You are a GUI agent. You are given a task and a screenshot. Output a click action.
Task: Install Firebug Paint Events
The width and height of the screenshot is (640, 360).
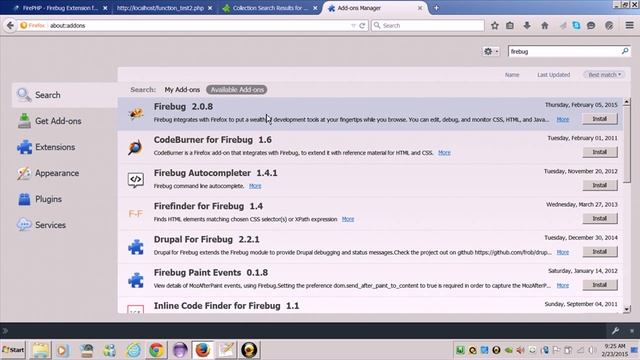click(600, 285)
